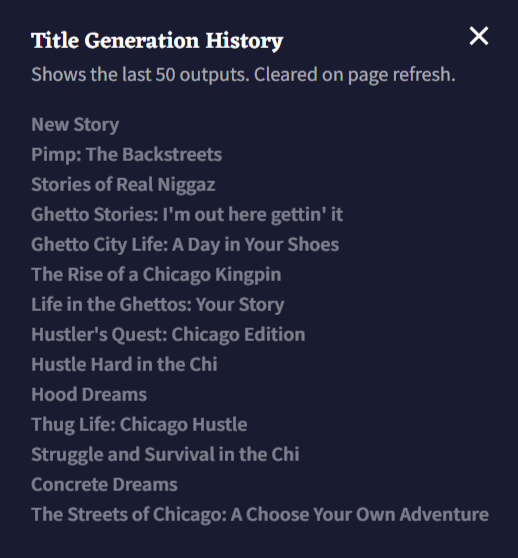The image size is (518, 558).
Task: Pick the title listed under 'Pimp: The Backstreets'
Action: (x=123, y=185)
